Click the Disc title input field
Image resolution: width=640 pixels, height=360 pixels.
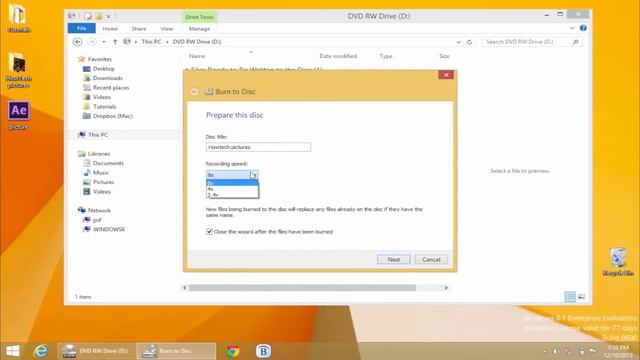coord(258,147)
